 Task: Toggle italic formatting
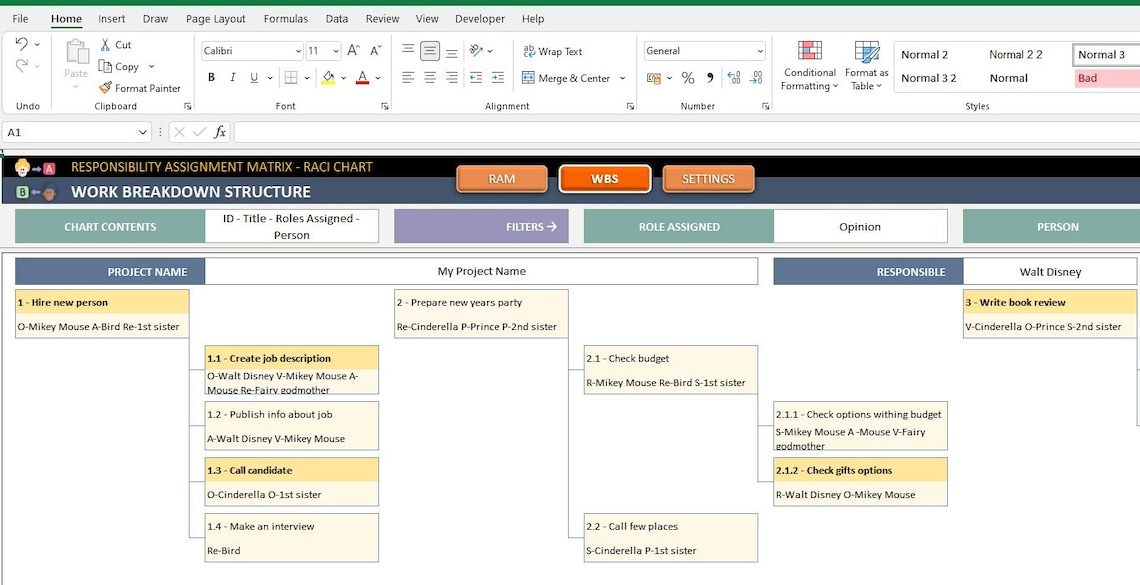pyautogui.click(x=232, y=76)
